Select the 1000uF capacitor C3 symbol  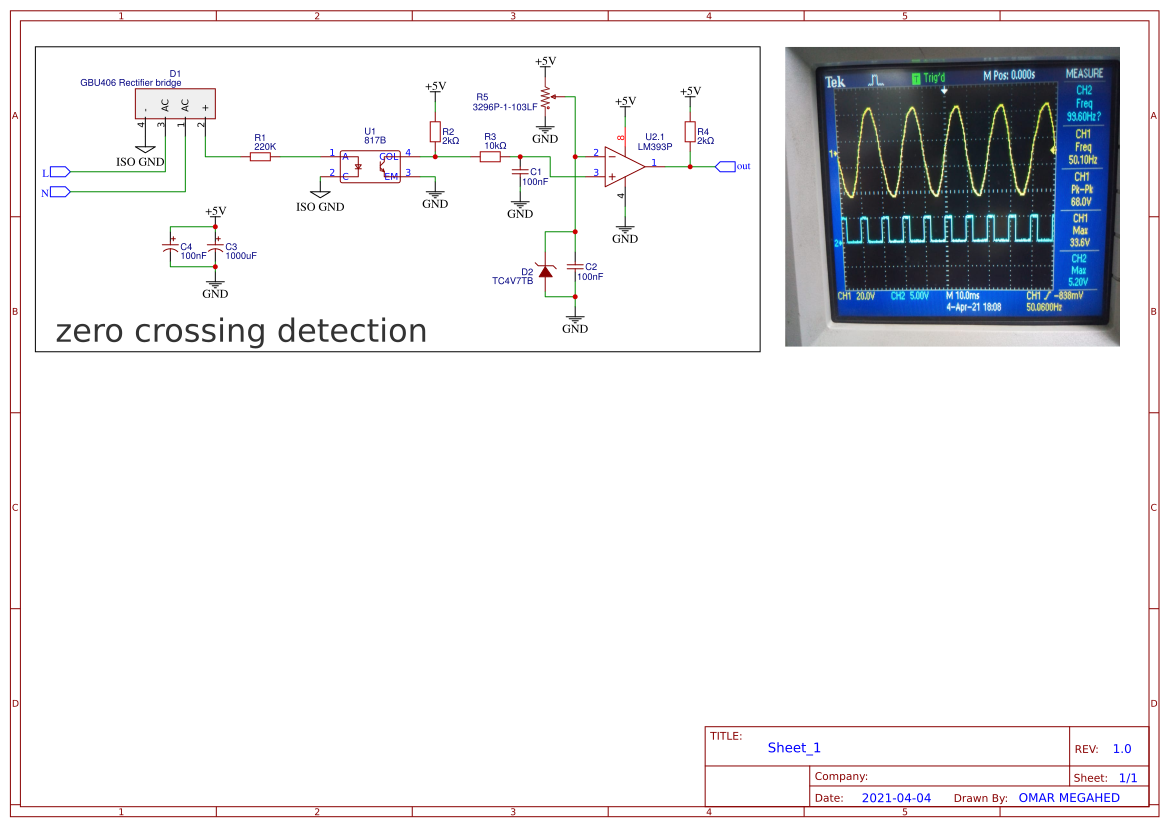[215, 248]
